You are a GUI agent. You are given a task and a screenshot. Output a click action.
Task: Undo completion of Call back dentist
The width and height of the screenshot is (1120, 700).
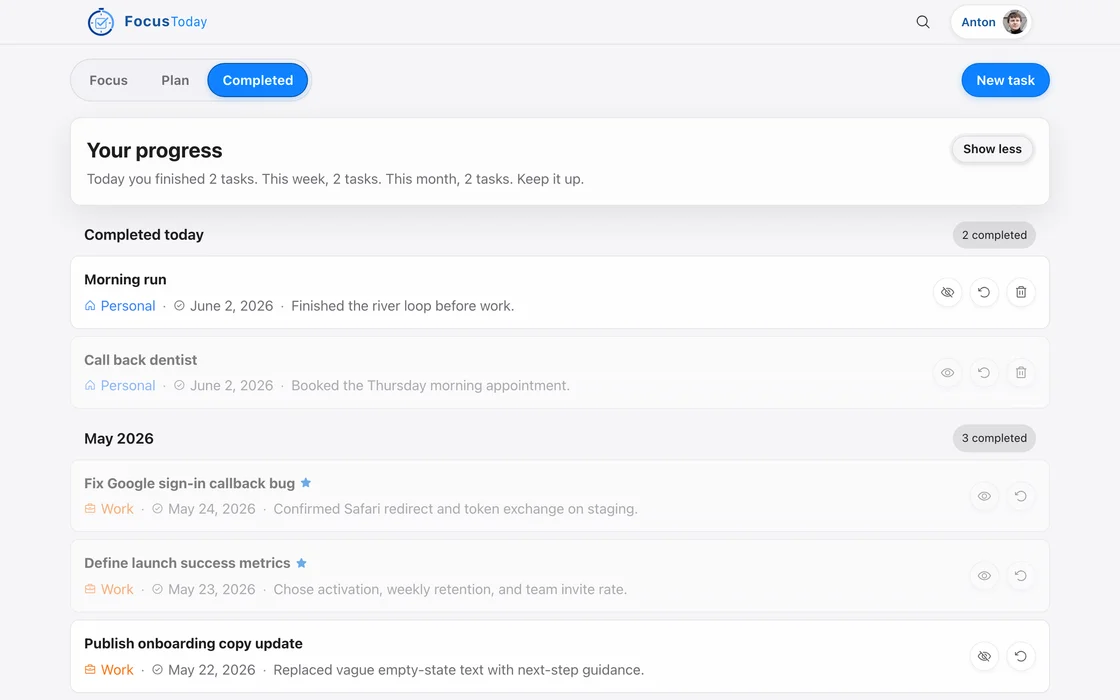(x=984, y=373)
